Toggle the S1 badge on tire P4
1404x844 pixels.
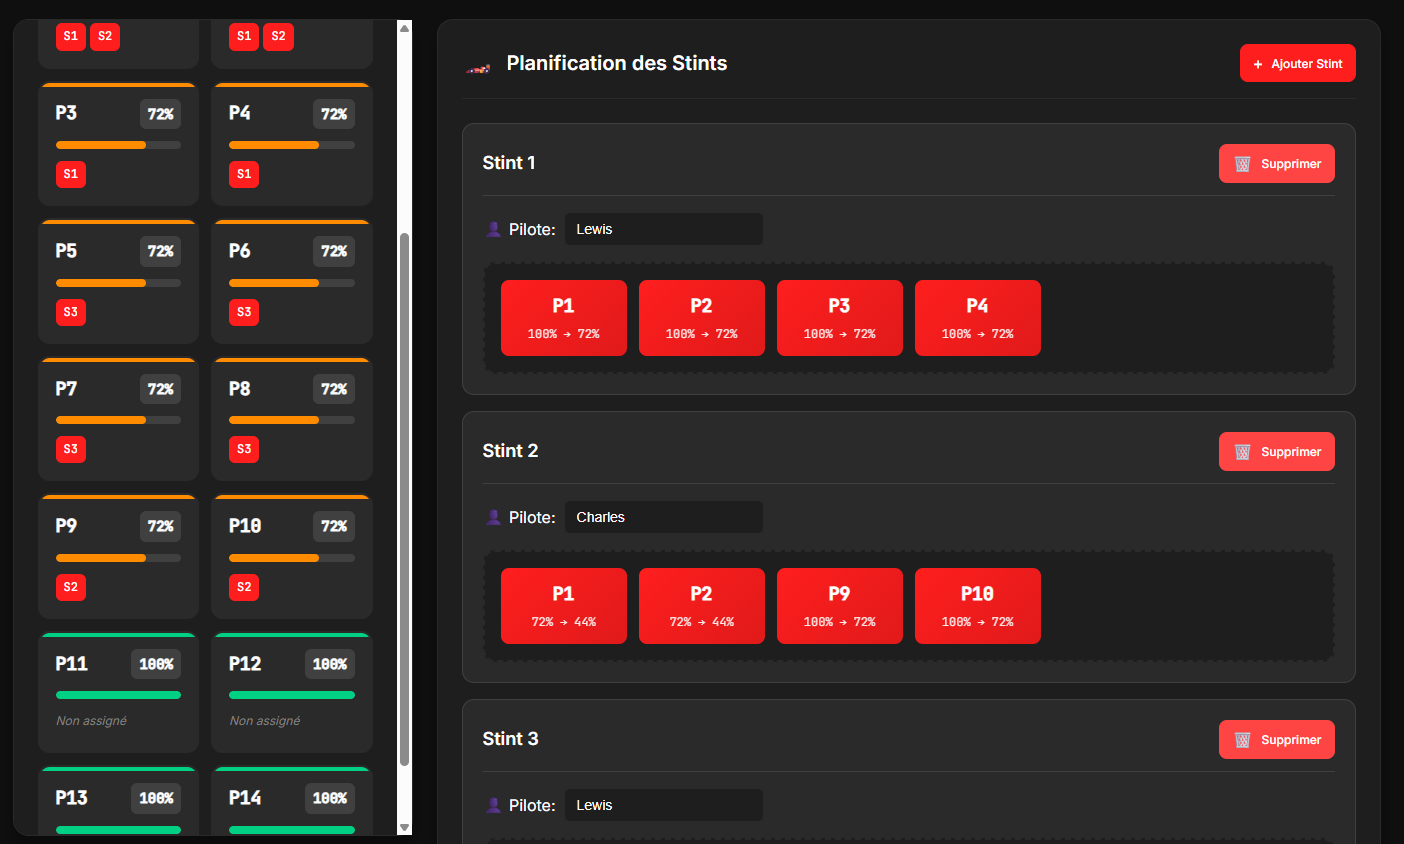(x=243, y=174)
